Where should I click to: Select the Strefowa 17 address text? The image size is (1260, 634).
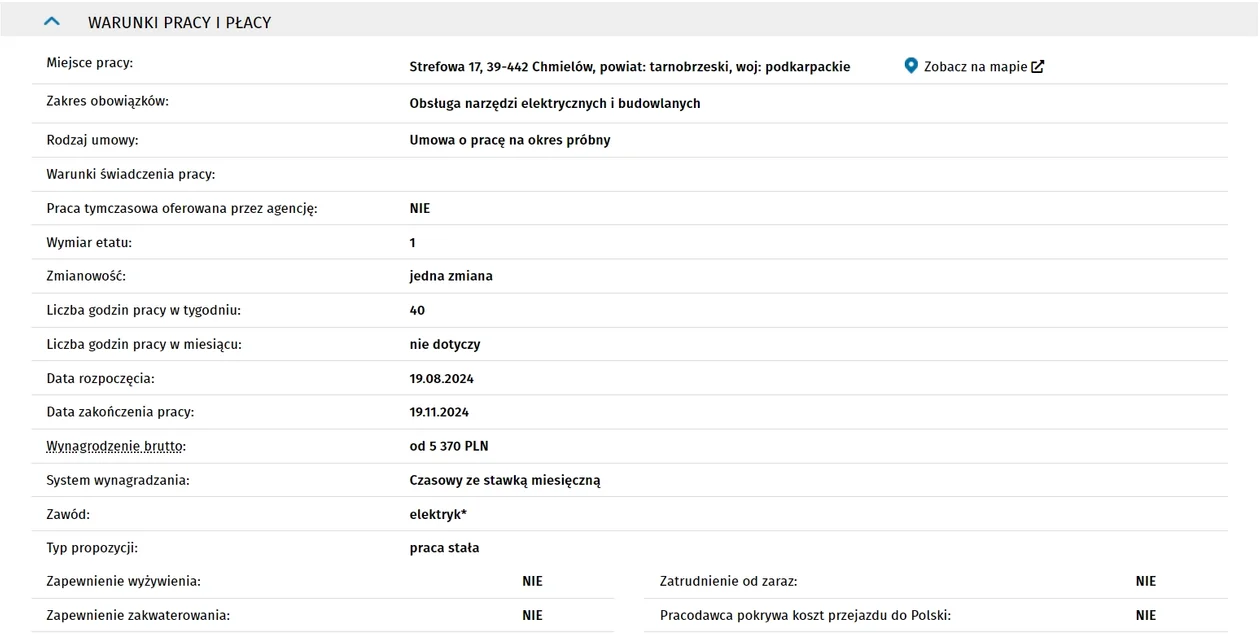(x=630, y=67)
